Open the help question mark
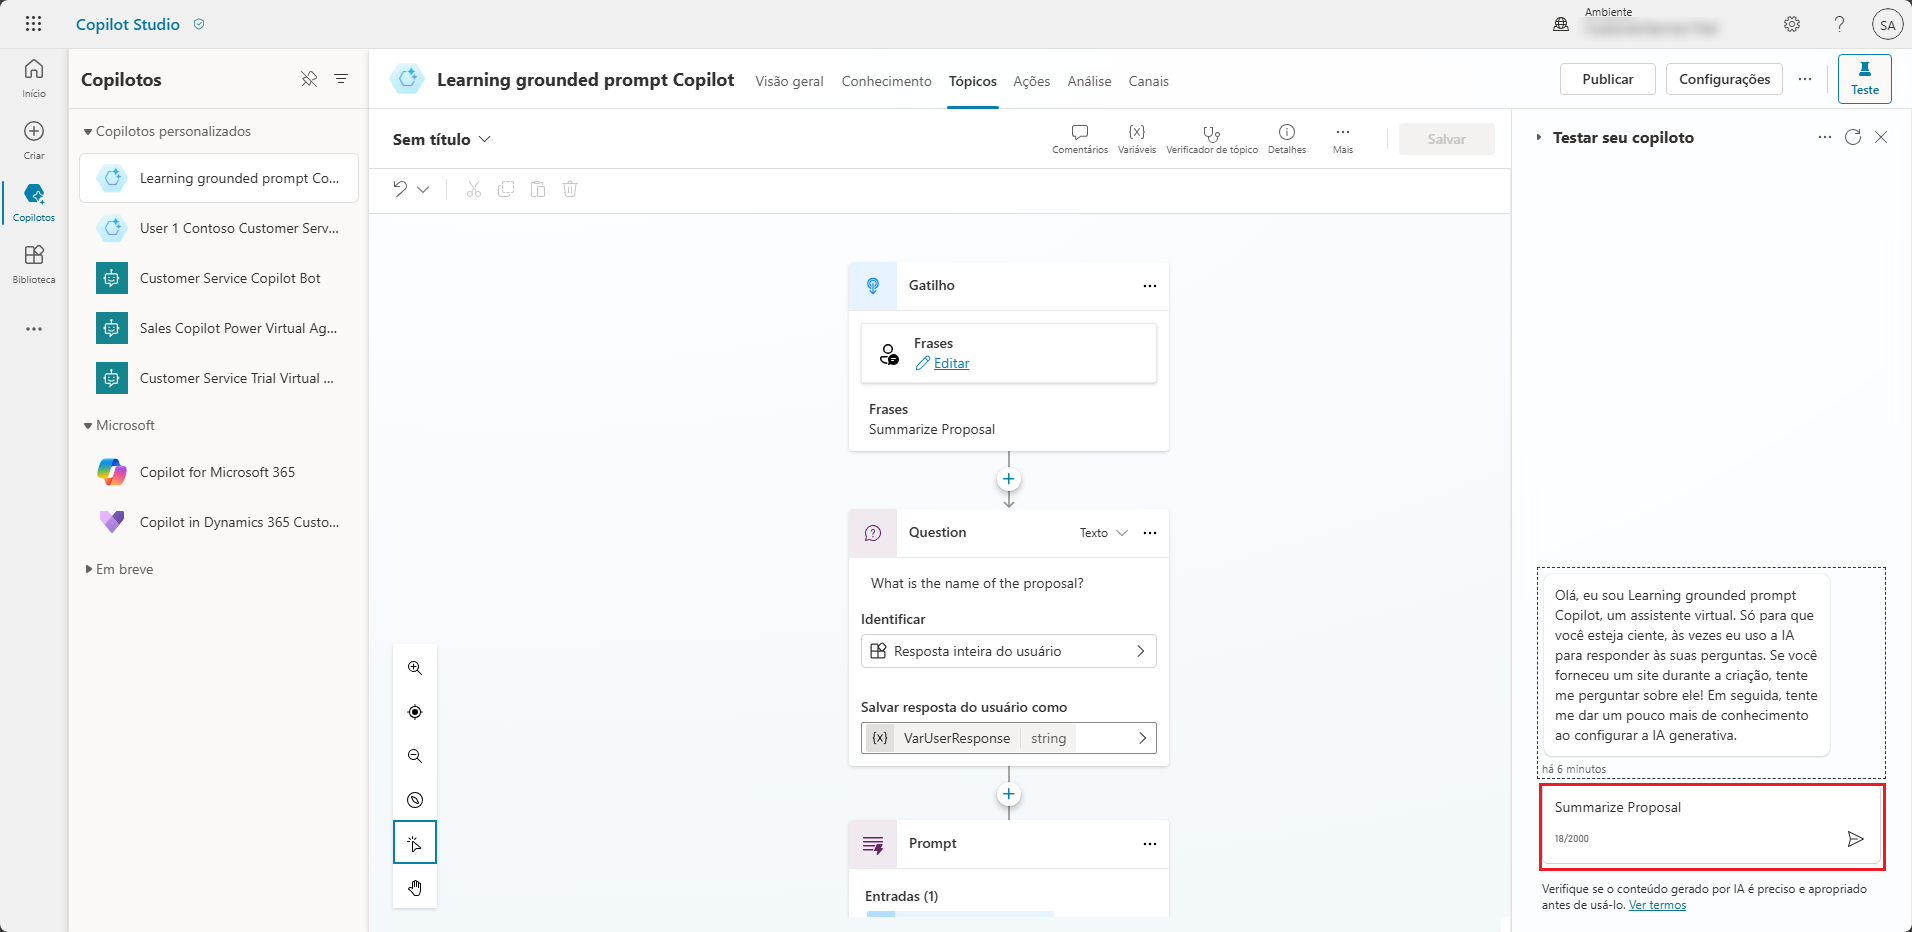 [1839, 24]
